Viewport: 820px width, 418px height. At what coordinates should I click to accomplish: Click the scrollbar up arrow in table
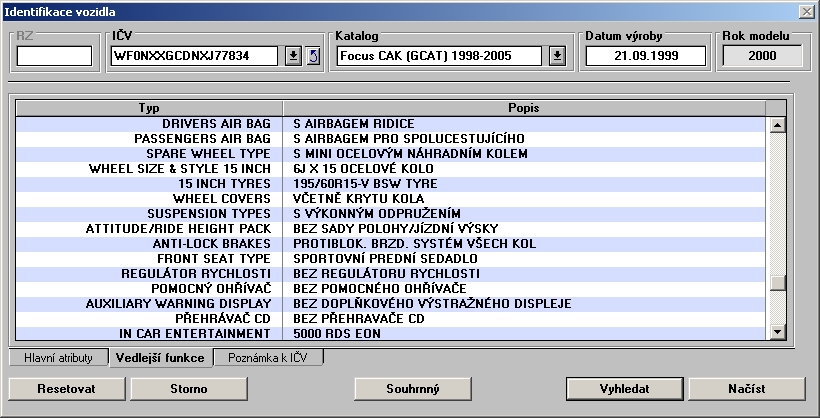point(776,125)
